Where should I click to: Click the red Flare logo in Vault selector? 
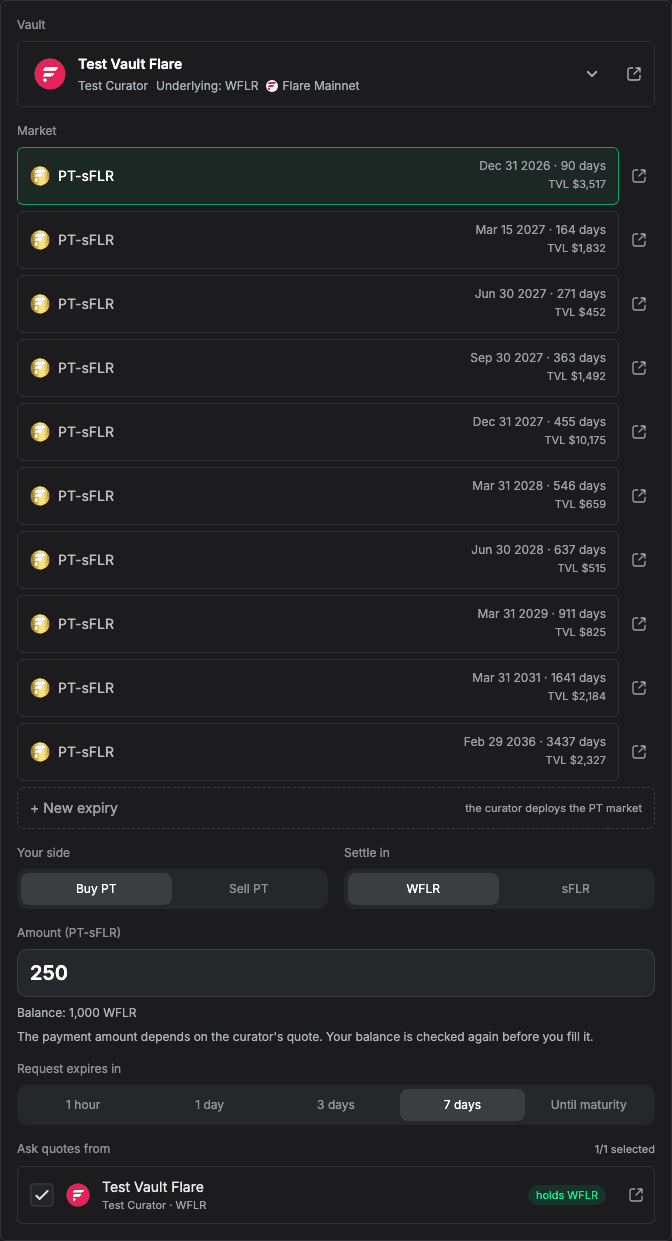50,74
